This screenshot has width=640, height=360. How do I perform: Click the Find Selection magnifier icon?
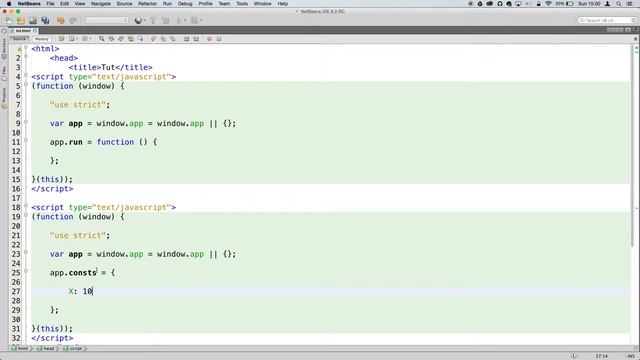pos(101,39)
